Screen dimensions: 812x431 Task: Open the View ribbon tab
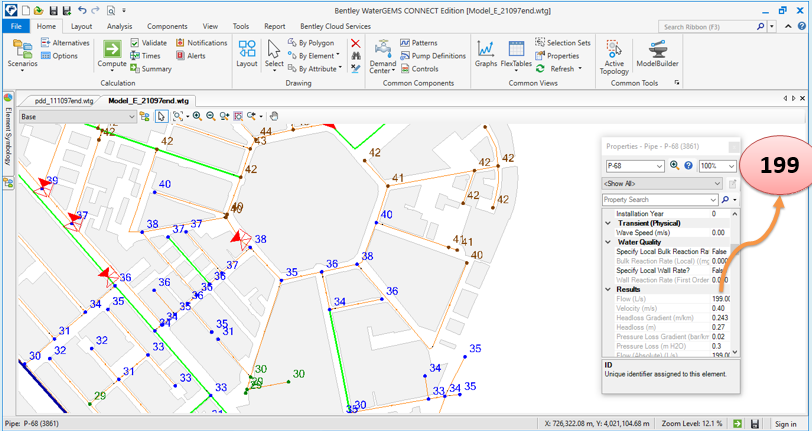tap(210, 26)
